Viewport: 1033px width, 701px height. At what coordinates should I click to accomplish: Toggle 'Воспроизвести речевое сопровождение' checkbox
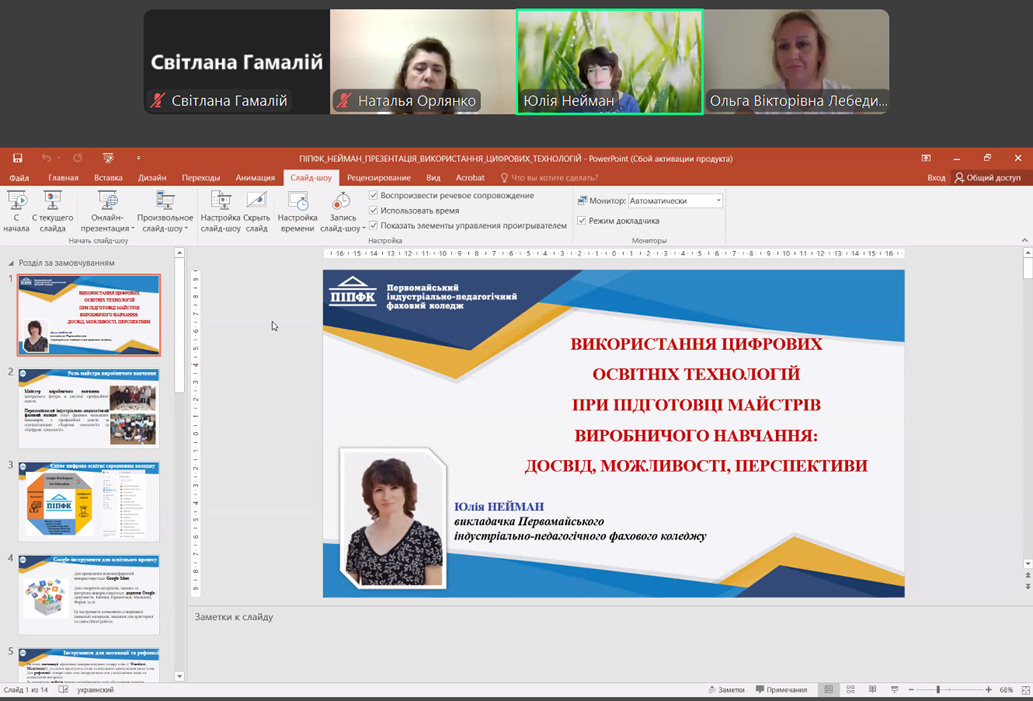click(374, 196)
